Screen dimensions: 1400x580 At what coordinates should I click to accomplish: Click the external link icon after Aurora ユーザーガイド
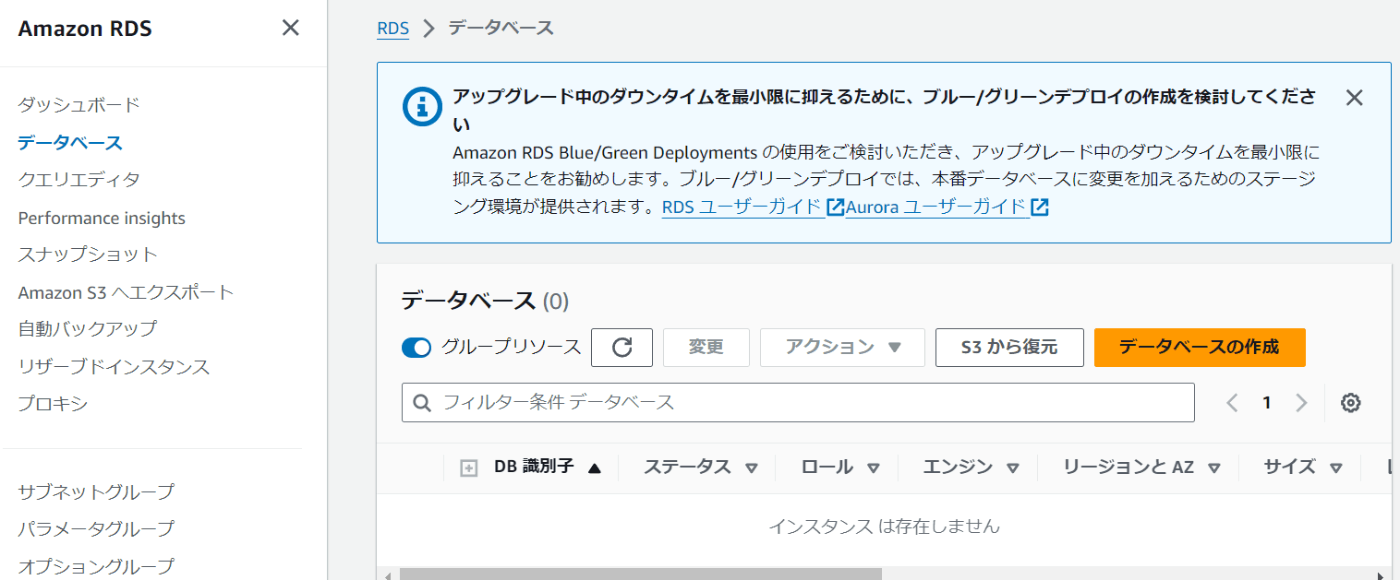tap(1040, 207)
